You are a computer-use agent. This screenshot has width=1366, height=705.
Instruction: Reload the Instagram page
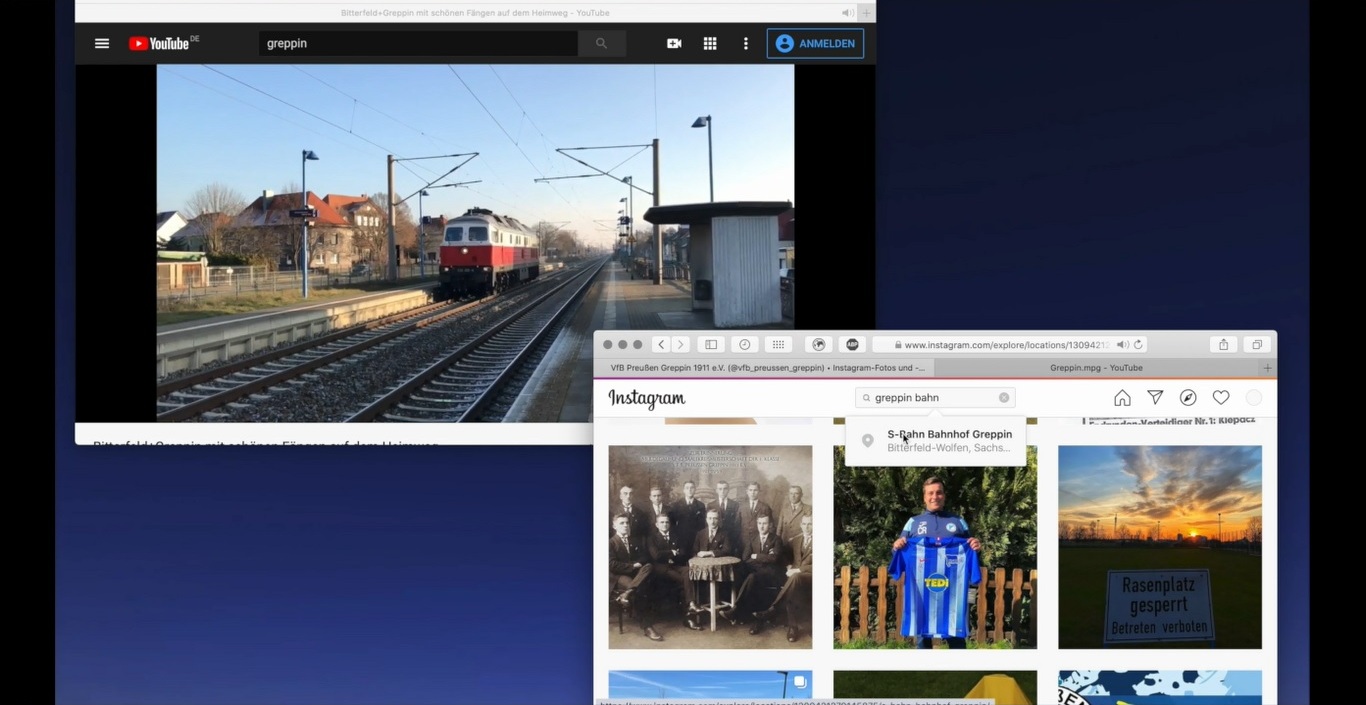click(x=1138, y=344)
